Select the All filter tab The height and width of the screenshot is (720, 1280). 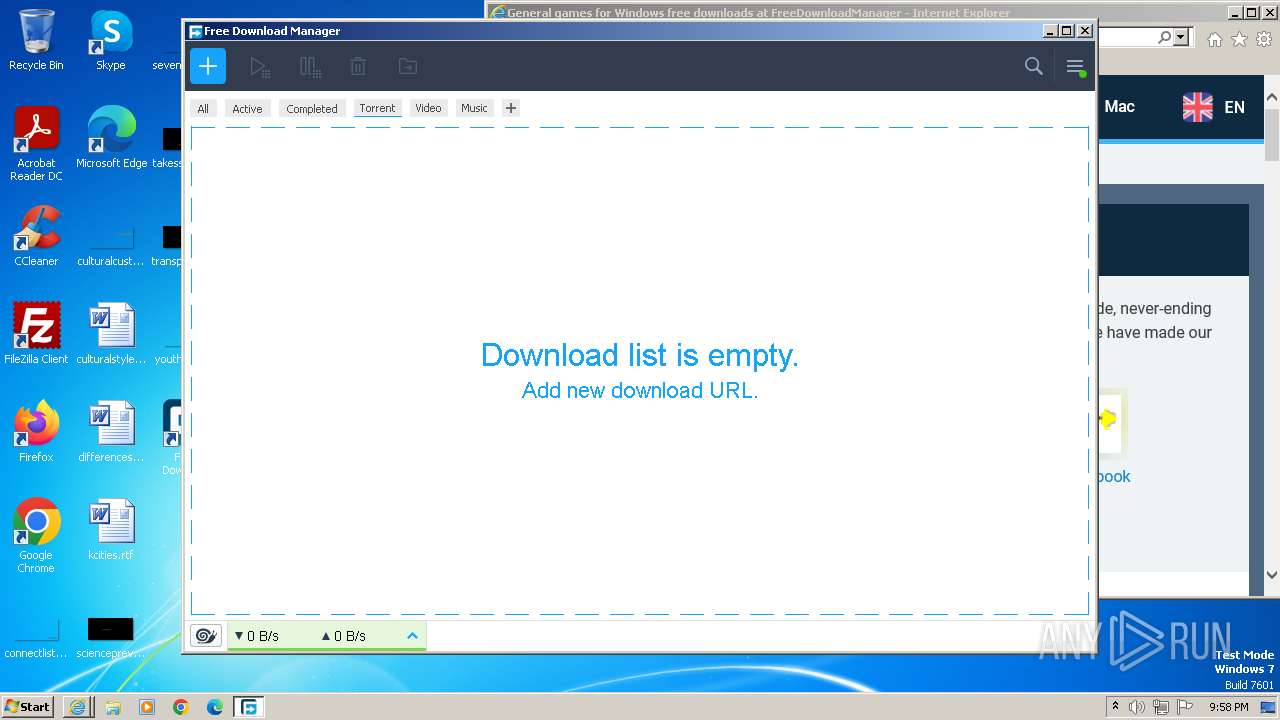point(203,109)
